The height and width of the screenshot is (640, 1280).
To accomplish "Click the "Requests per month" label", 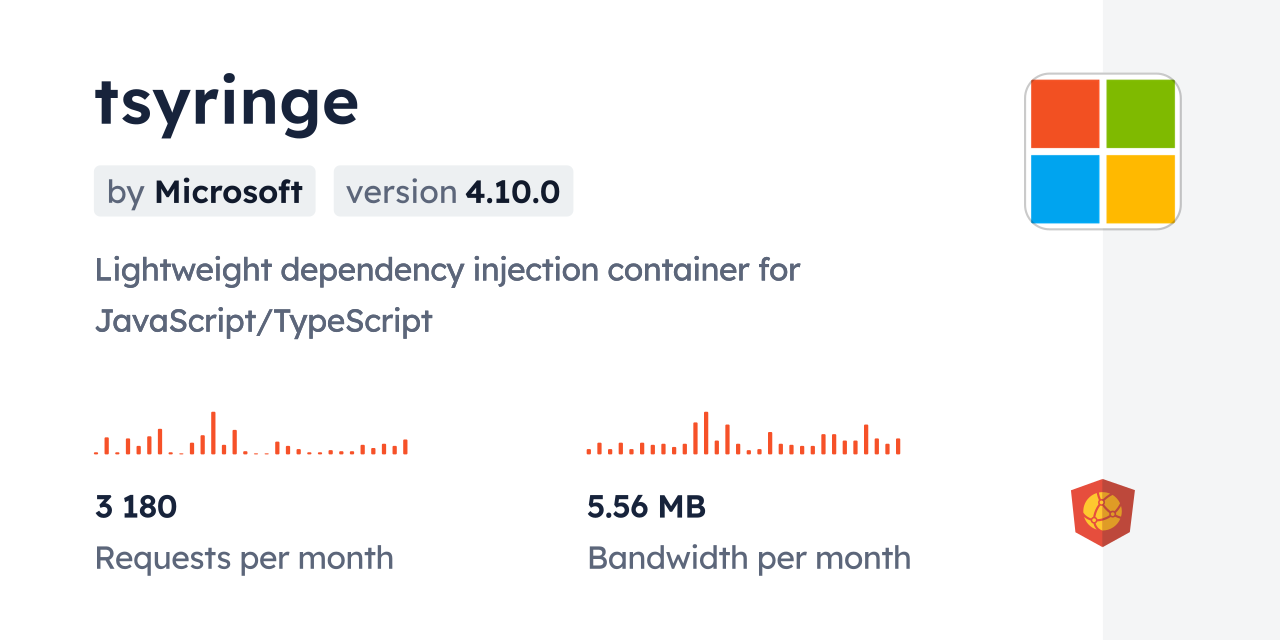I will 244,558.
